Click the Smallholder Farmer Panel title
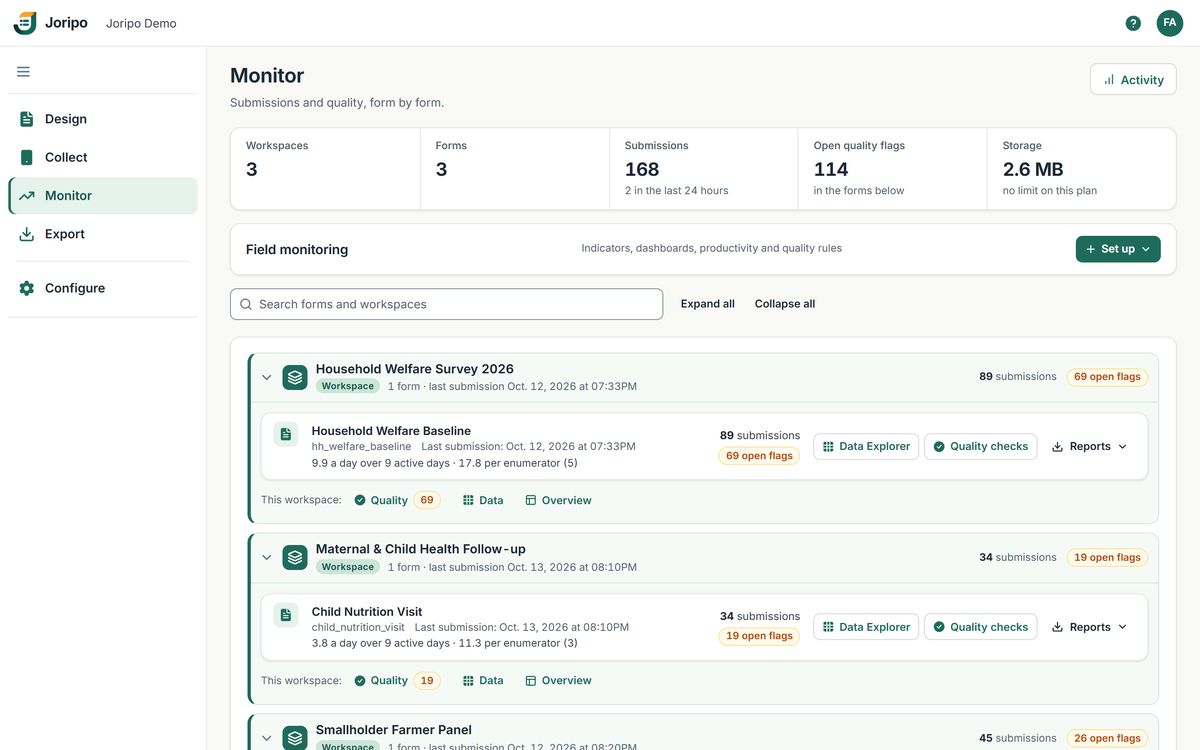The height and width of the screenshot is (750, 1200). pyautogui.click(x=394, y=730)
